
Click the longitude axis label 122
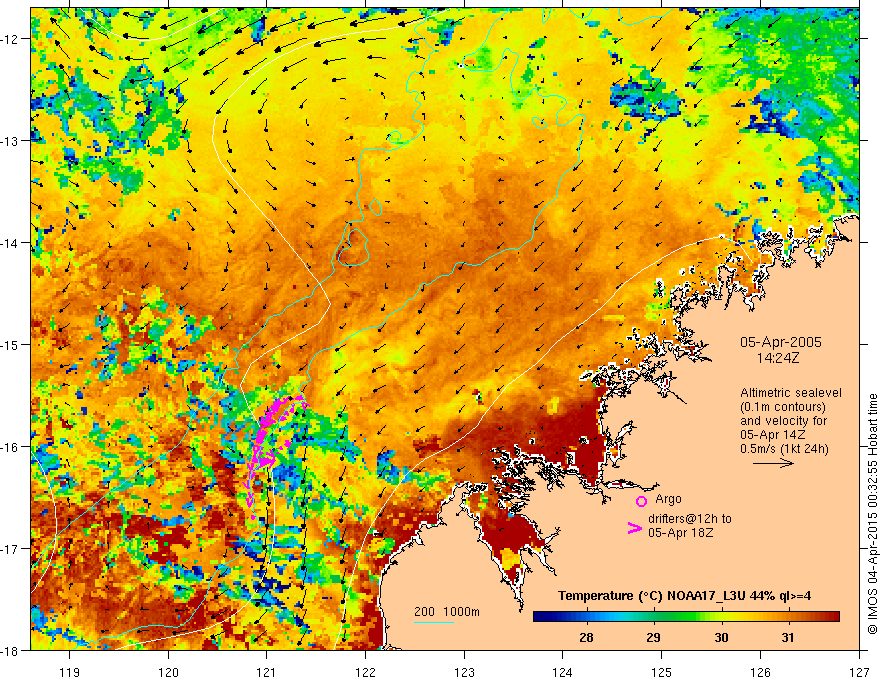[365, 672]
